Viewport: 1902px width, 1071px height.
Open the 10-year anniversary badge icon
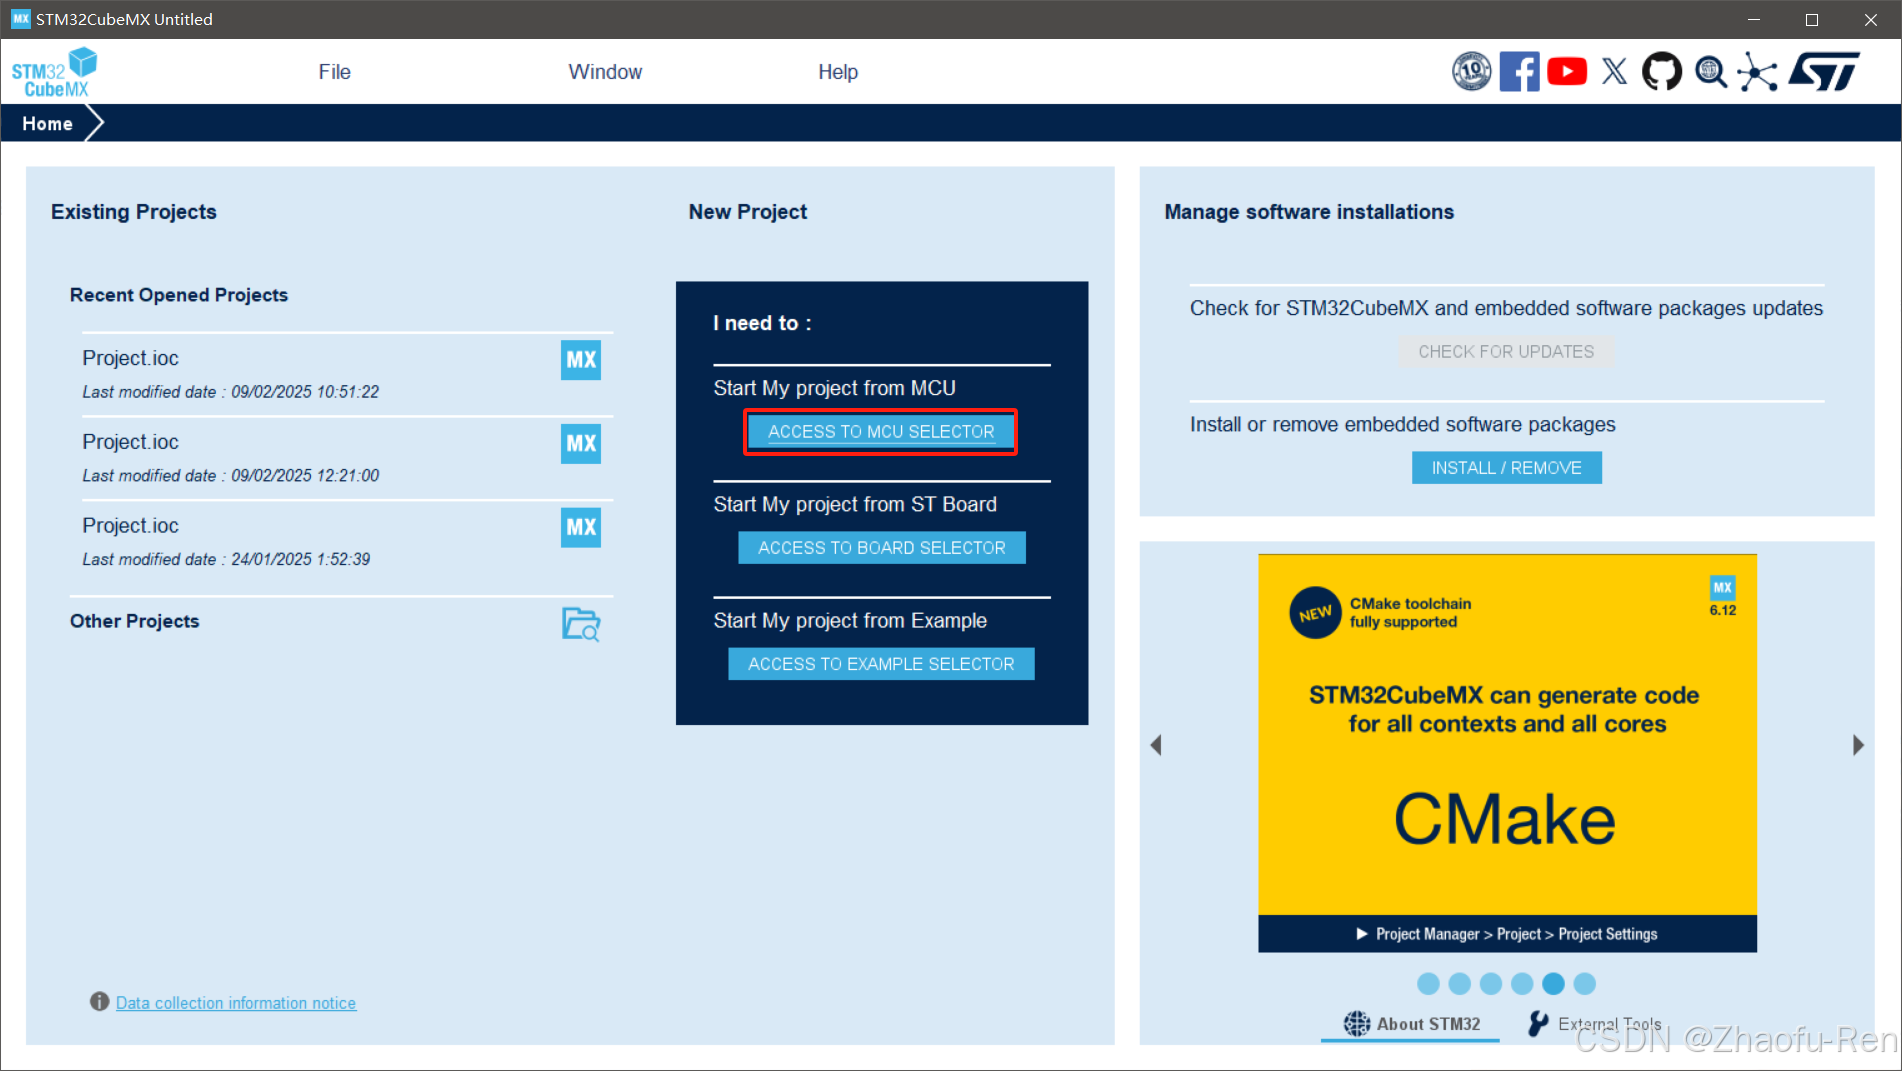[1471, 72]
